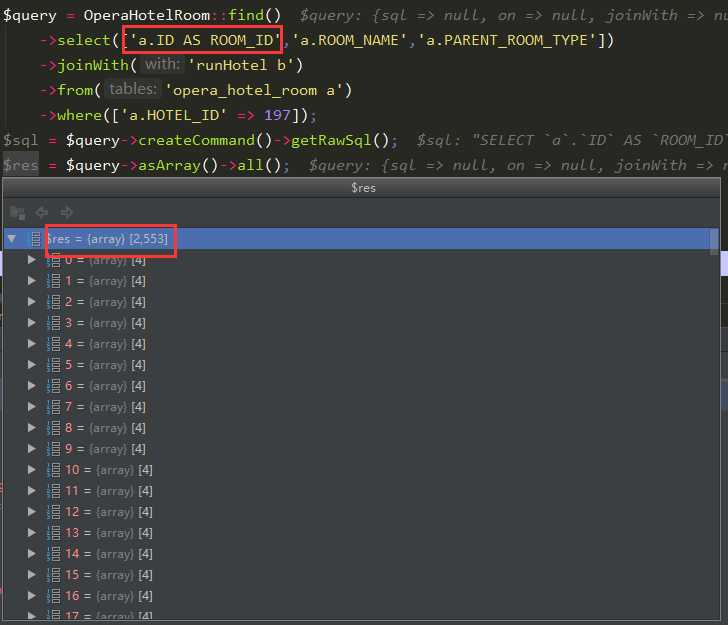This screenshot has width=728, height=625.
Task: Click the back arrow icon in $res popup toolbar
Action: pos(42,213)
